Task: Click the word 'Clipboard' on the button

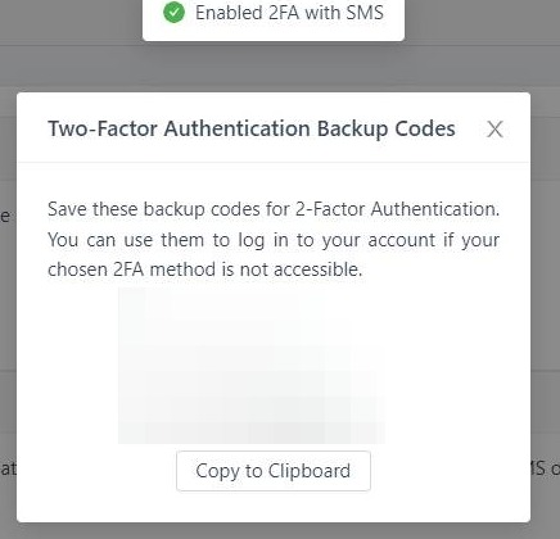Action: 309,471
